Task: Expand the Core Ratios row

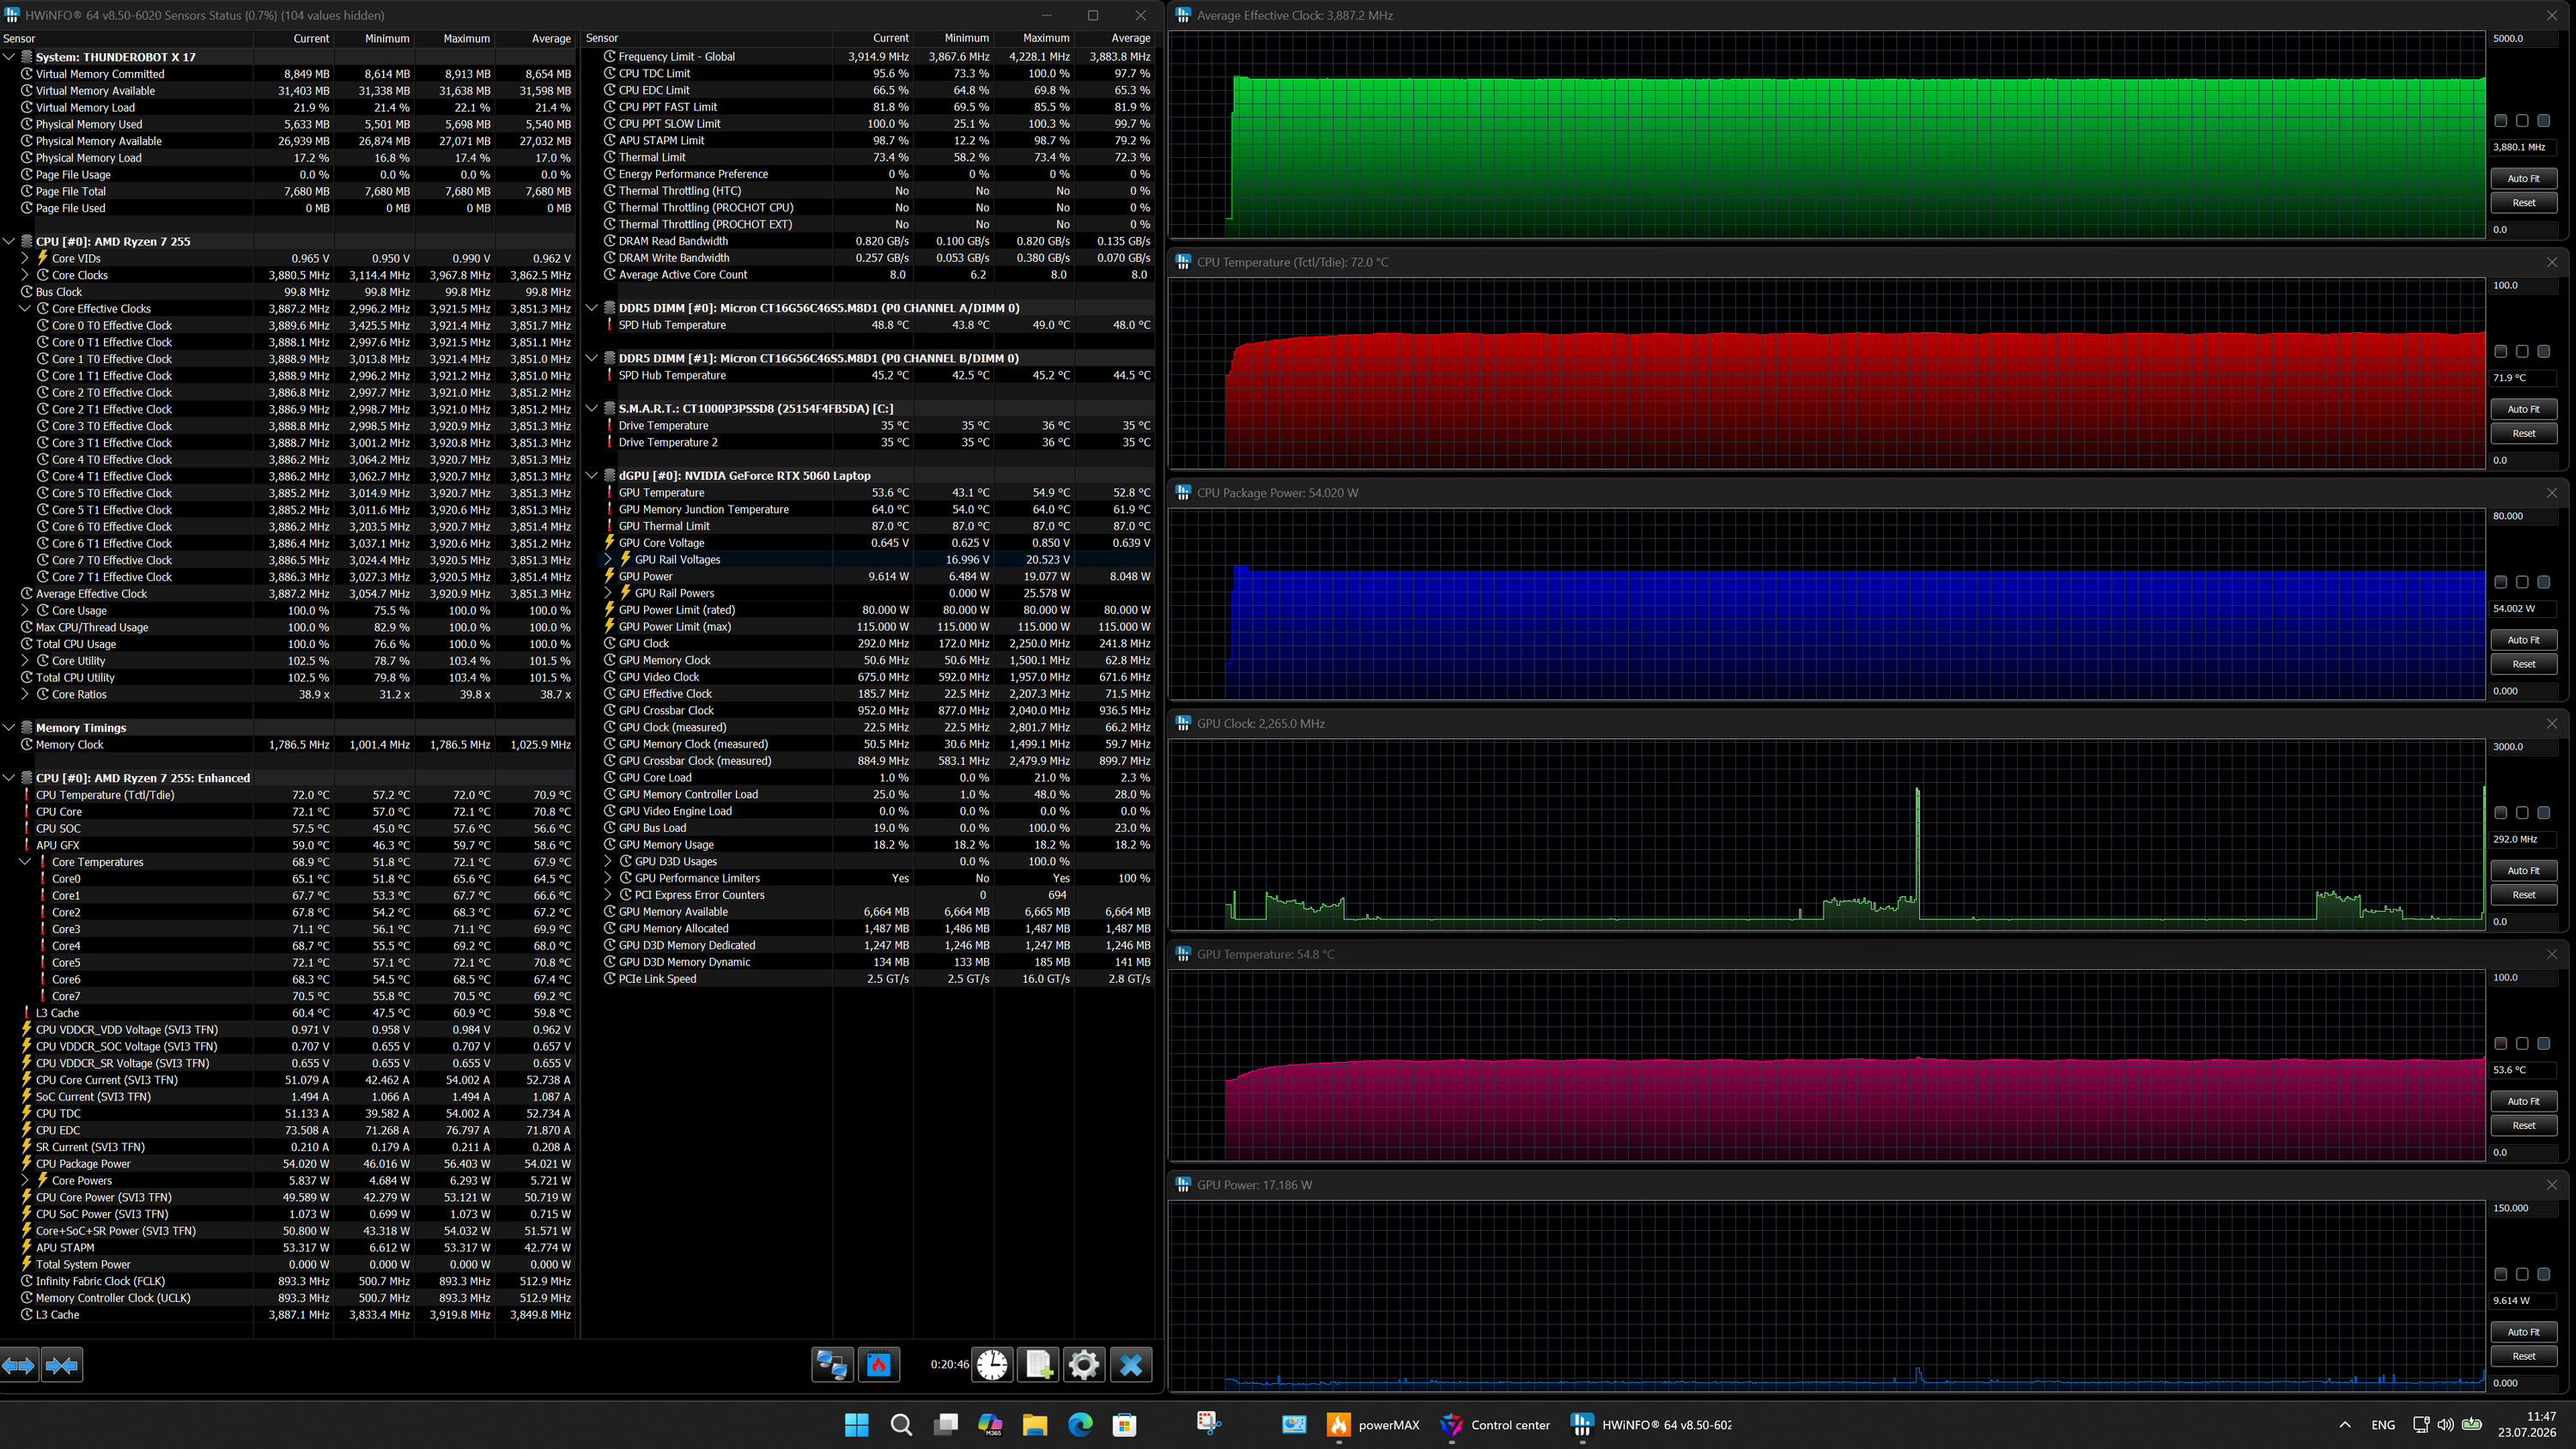Action: (26, 695)
